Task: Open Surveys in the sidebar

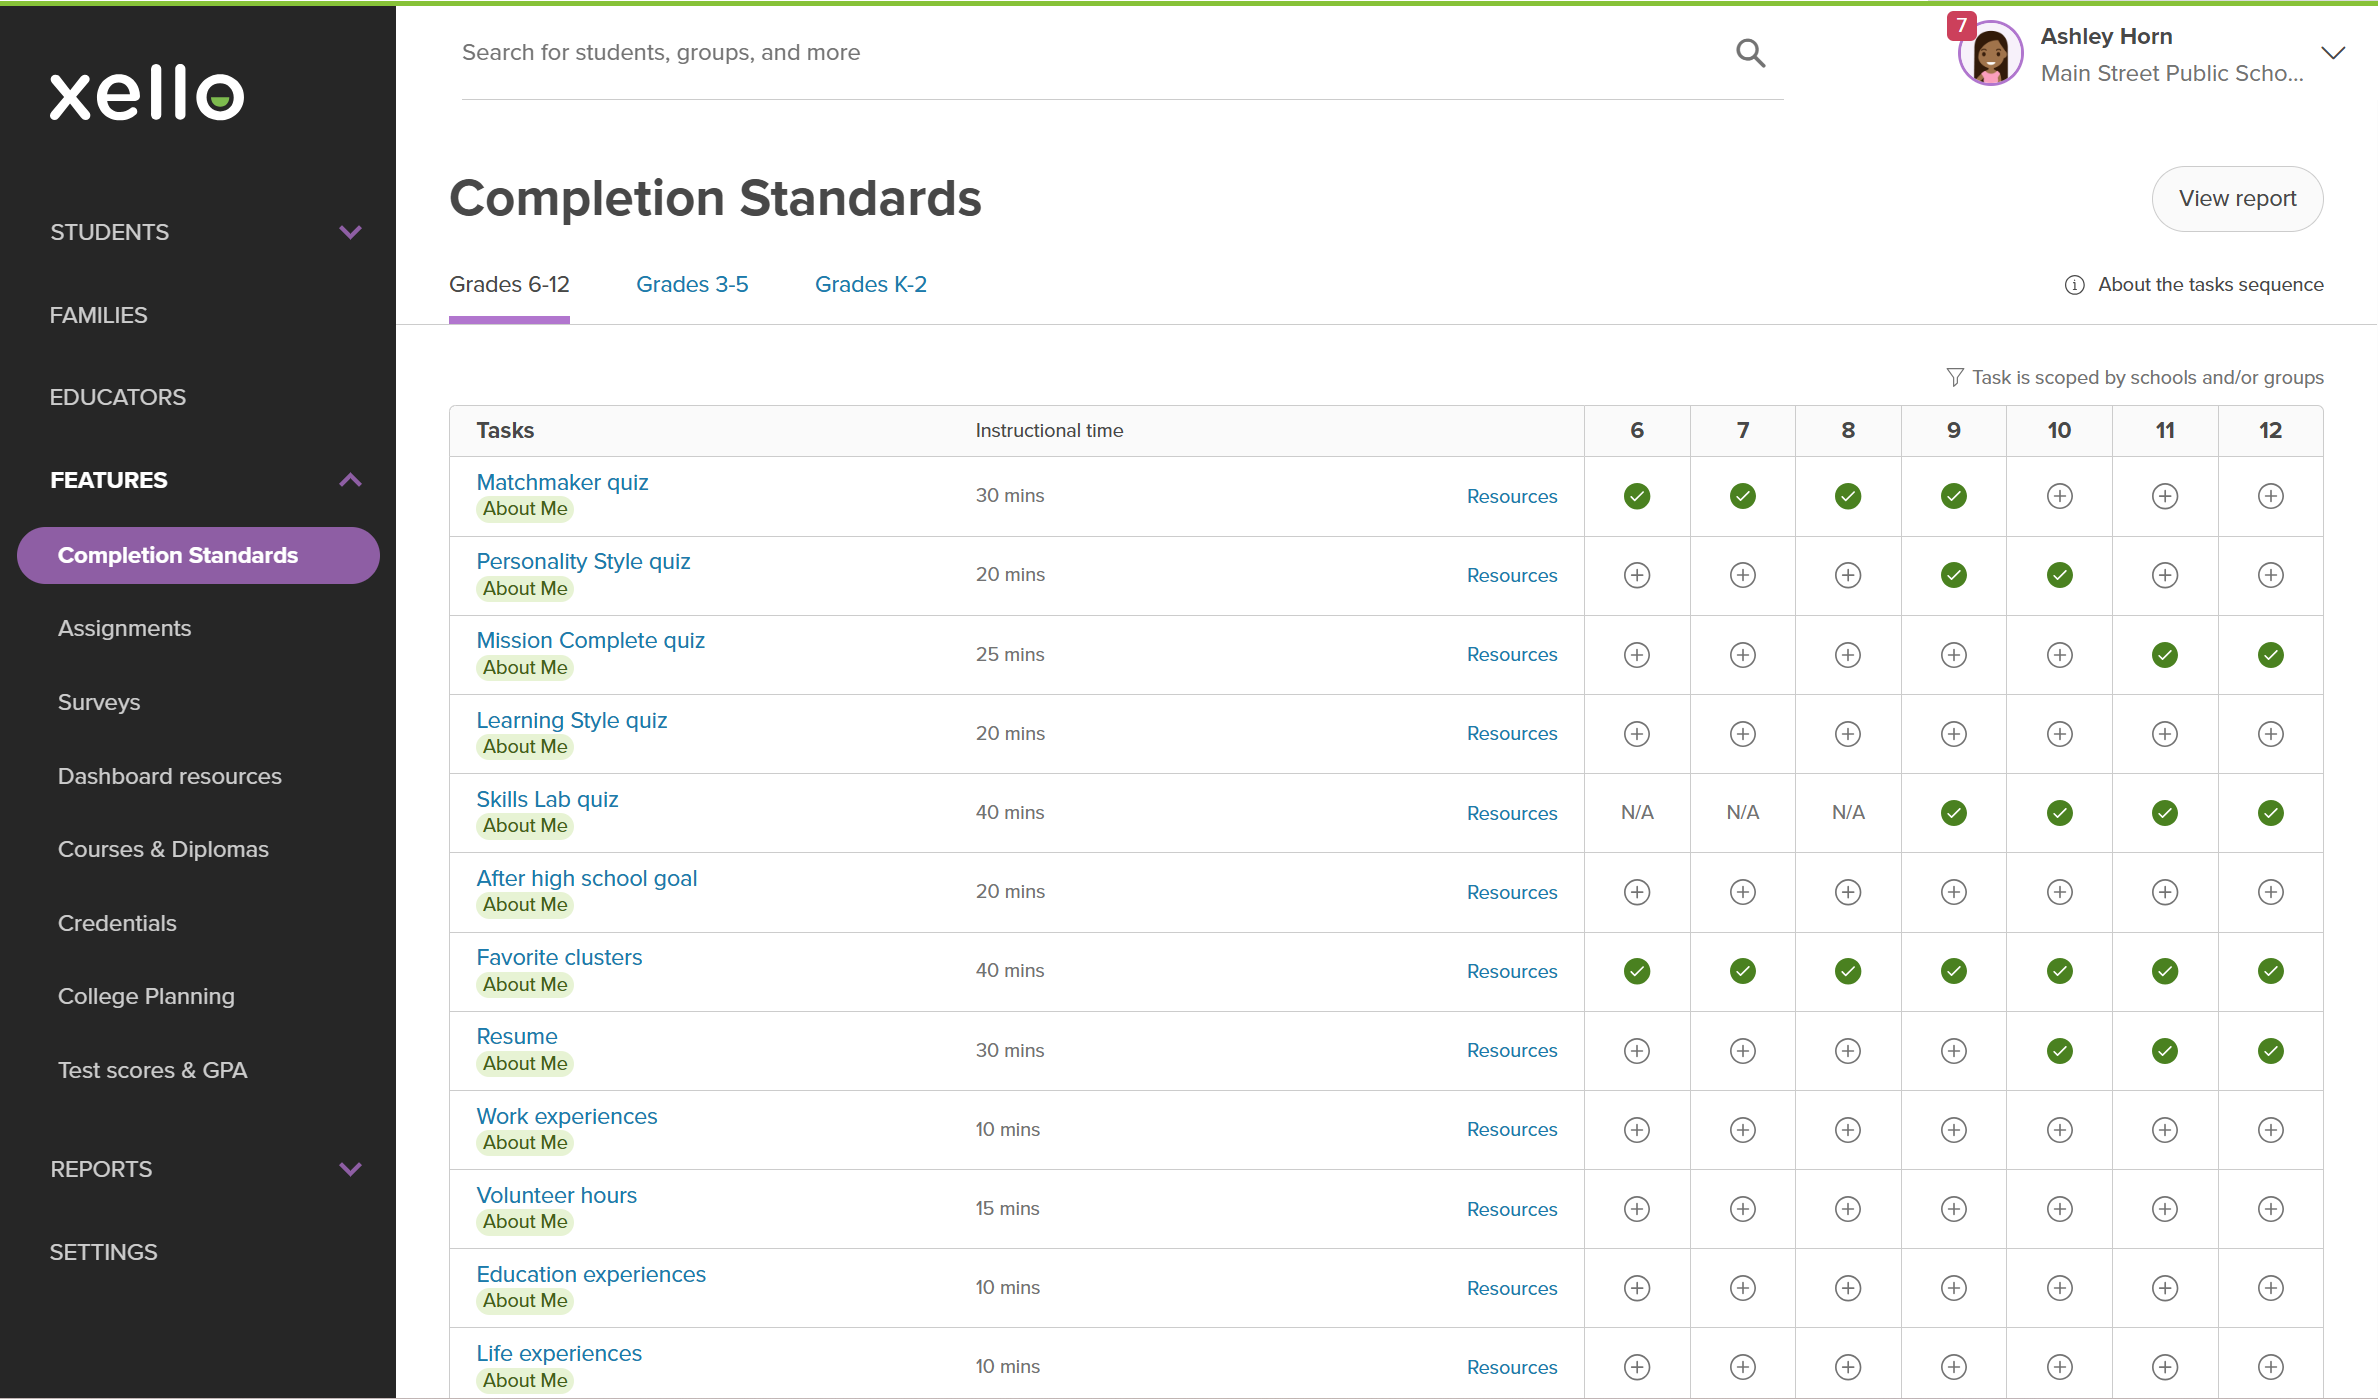Action: (99, 703)
